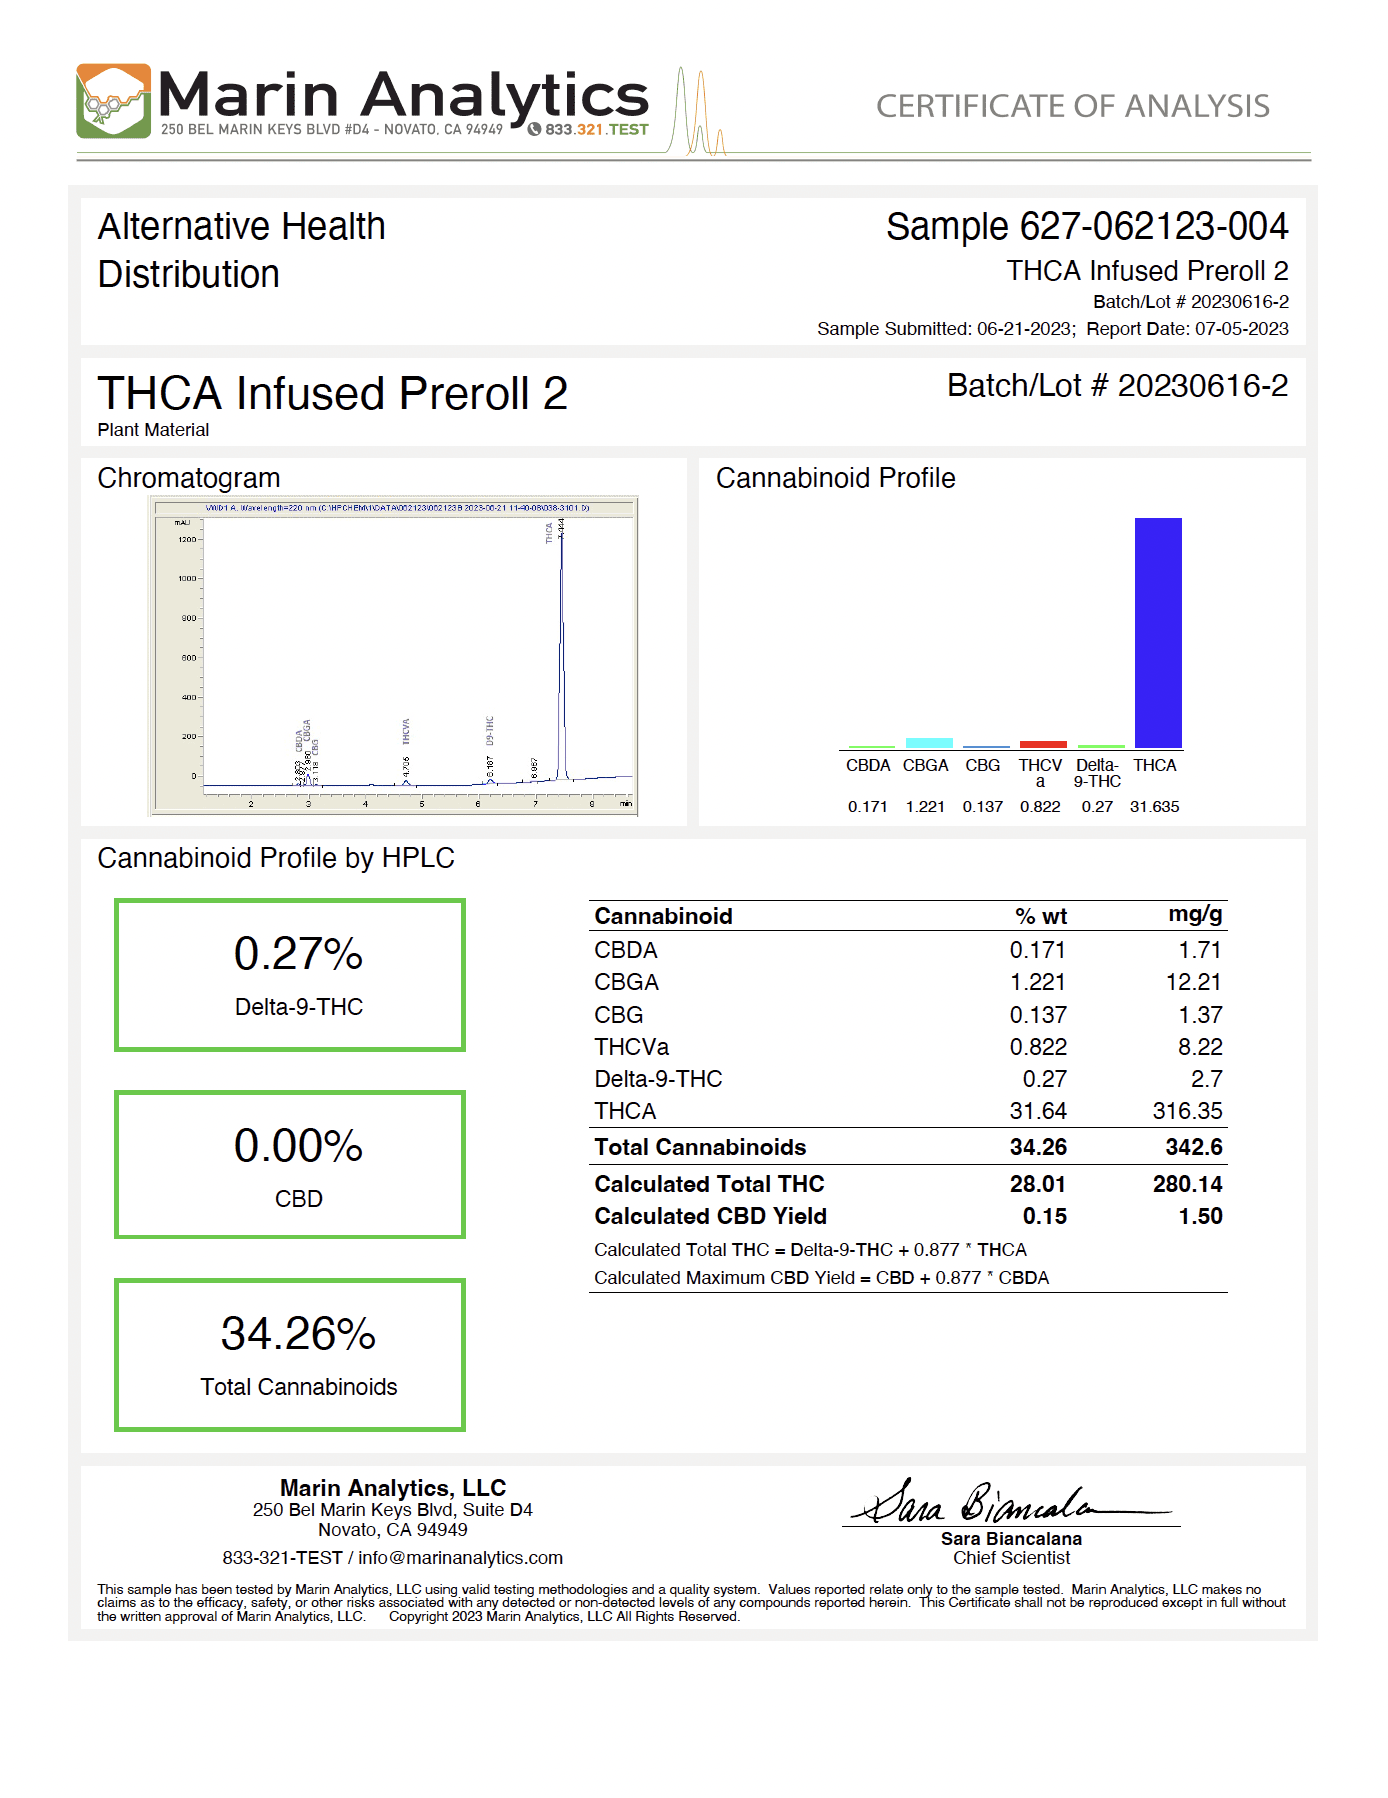Click the CBG row's 0.137 value in table

pos(1037,1015)
